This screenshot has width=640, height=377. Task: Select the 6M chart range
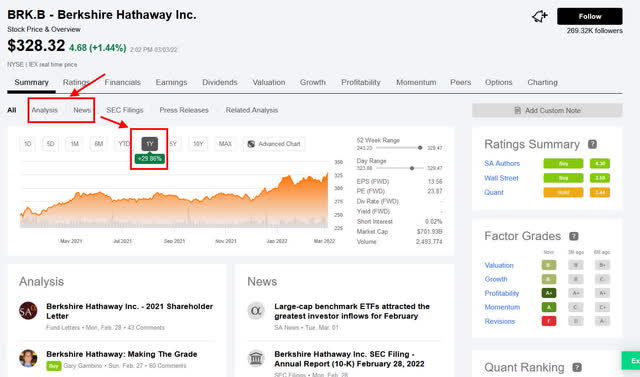[x=98, y=144]
